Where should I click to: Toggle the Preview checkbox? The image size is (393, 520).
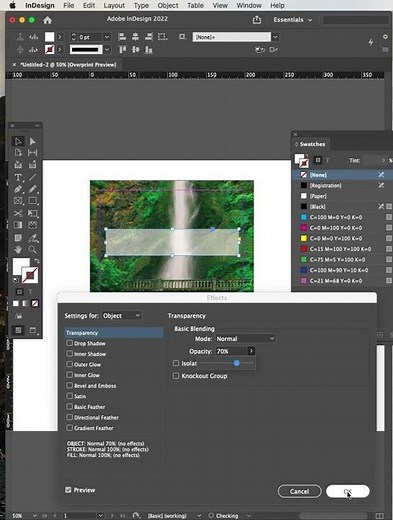point(68,490)
